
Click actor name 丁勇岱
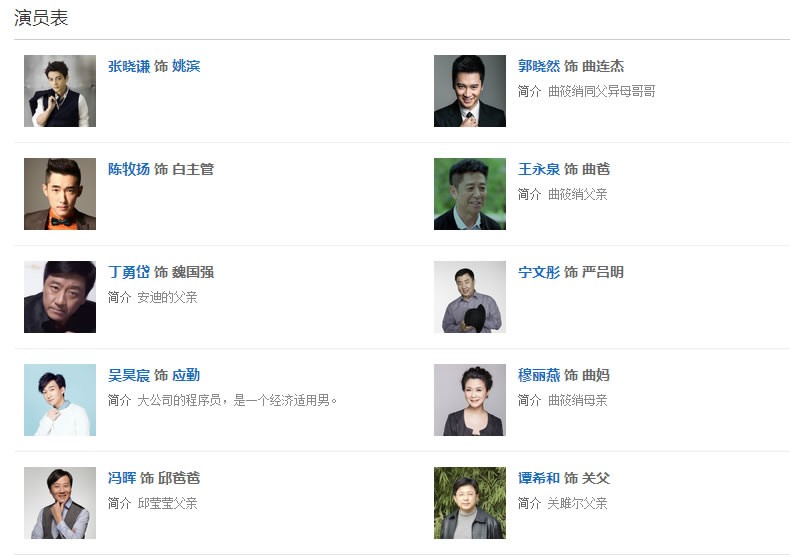[x=129, y=272]
